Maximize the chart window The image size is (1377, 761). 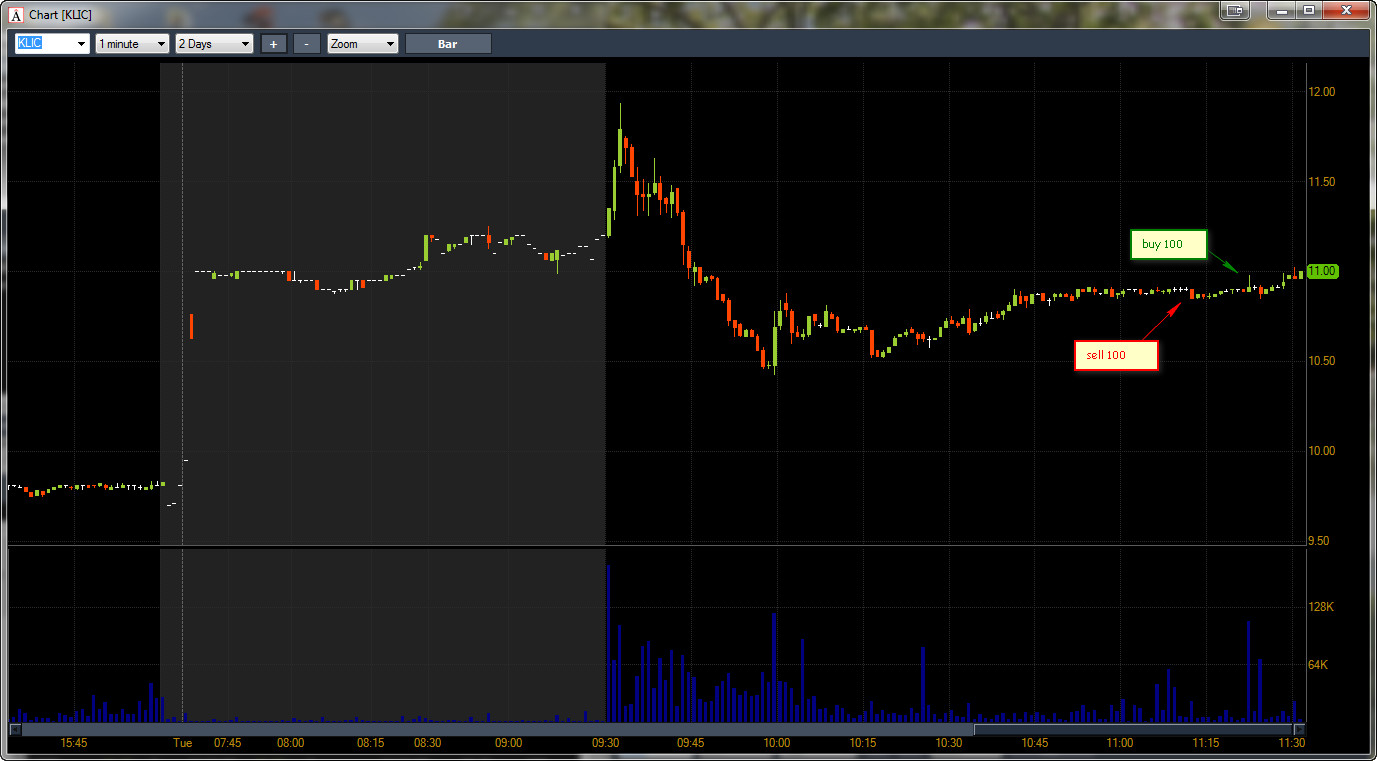1309,10
